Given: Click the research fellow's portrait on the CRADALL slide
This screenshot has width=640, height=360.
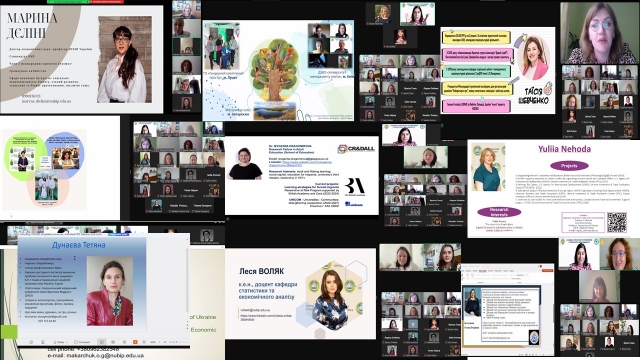Looking at the screenshot, I should [x=246, y=164].
